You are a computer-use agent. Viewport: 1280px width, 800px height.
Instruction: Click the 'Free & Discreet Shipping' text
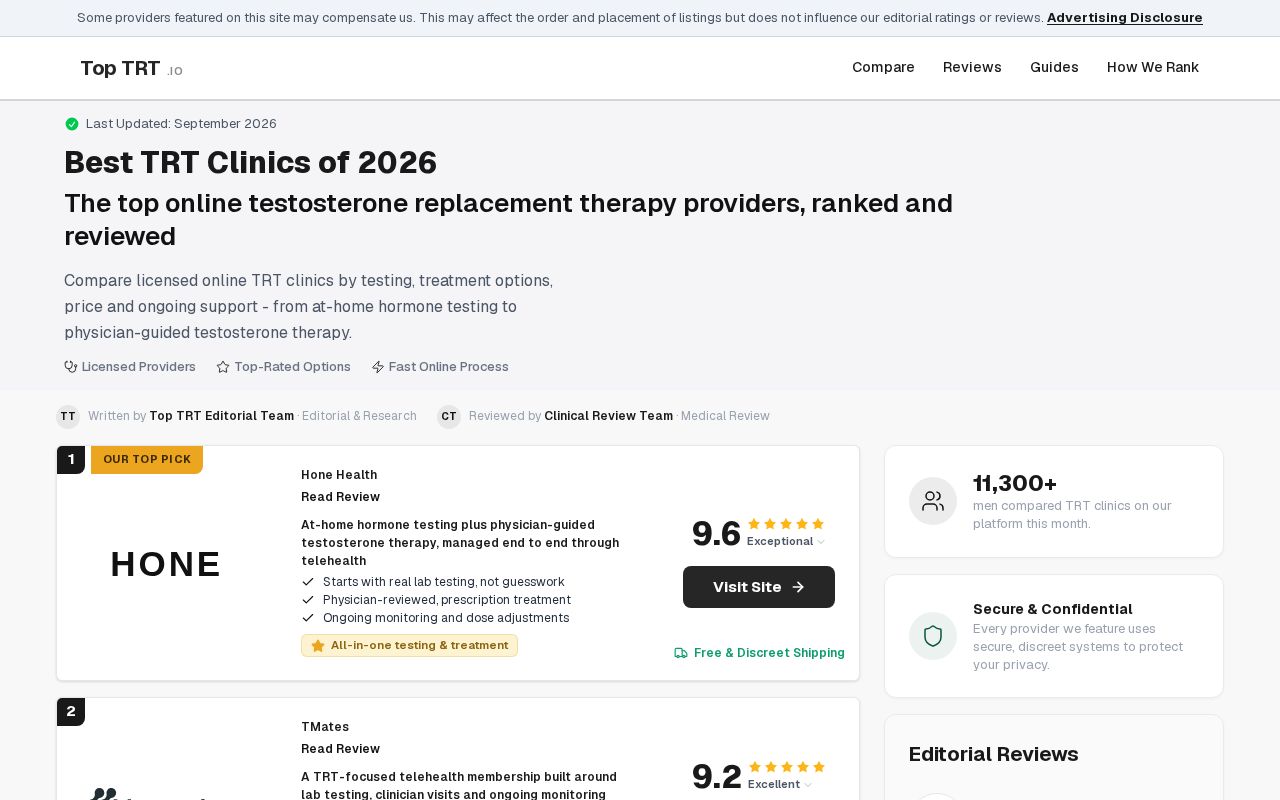769,653
